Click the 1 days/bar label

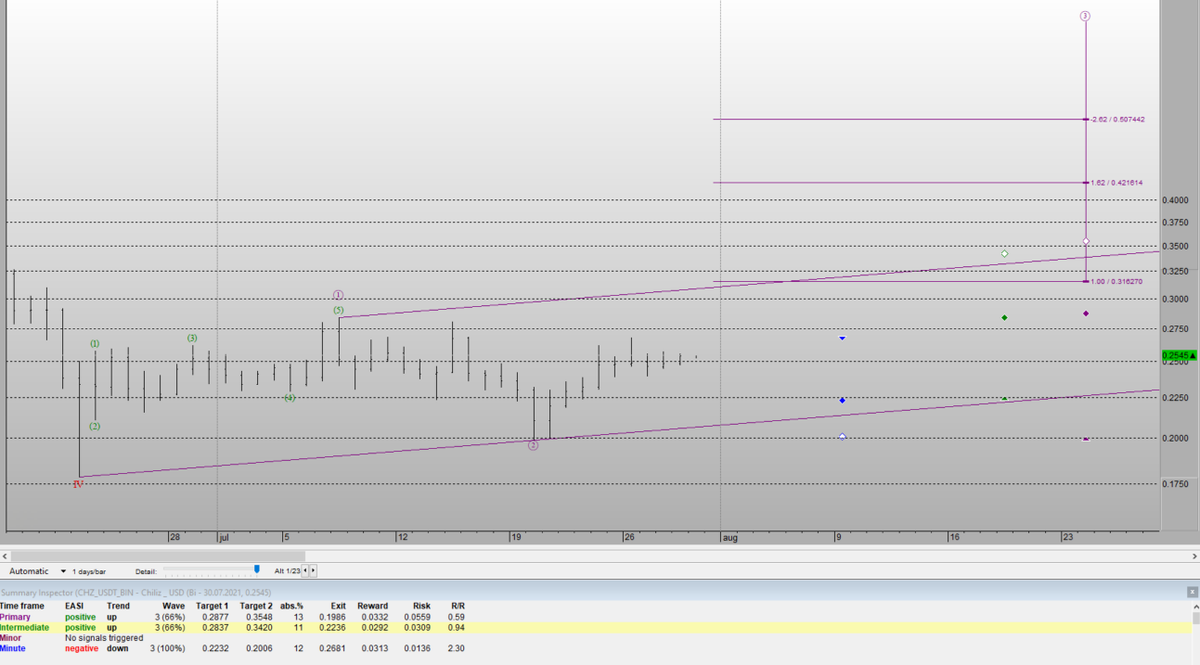click(x=89, y=570)
